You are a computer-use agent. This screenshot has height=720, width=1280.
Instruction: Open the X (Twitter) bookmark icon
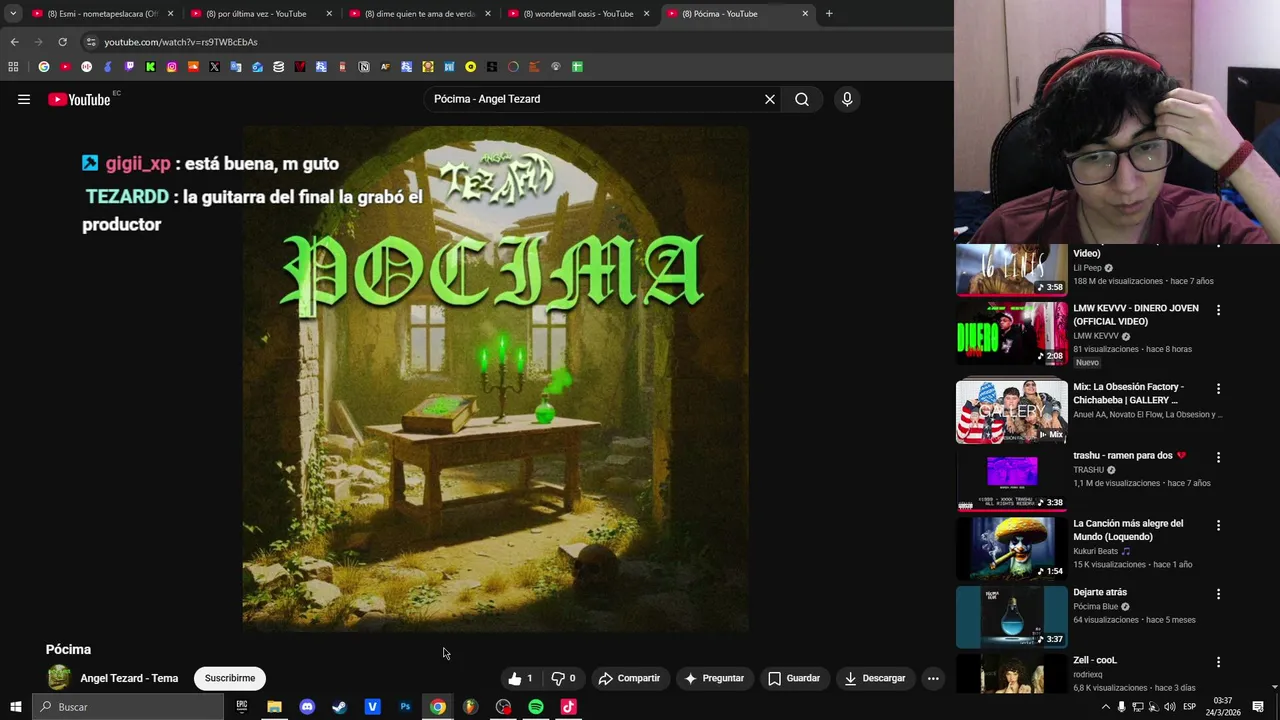pyautogui.click(x=214, y=67)
